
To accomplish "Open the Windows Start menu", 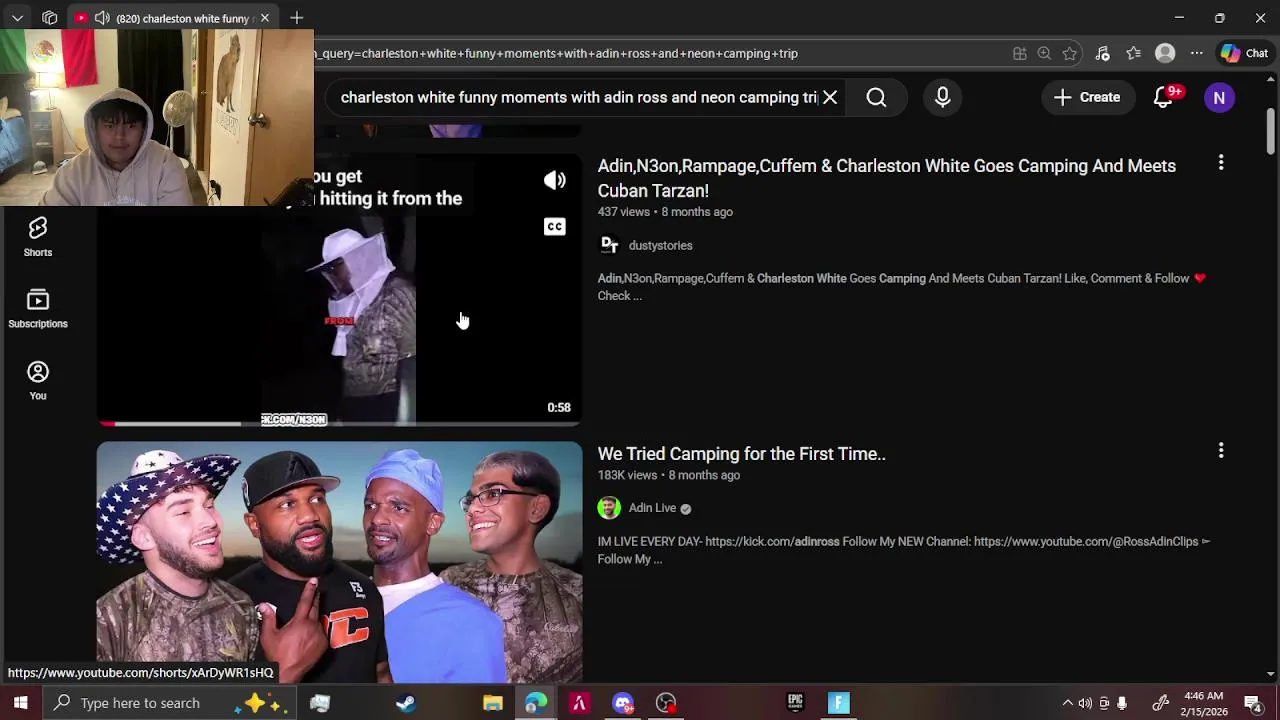I will coord(20,703).
